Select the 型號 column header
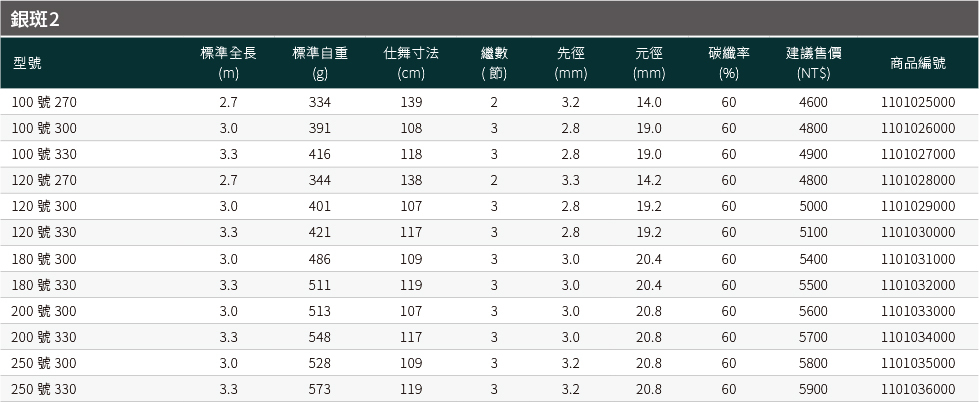The height and width of the screenshot is (402, 979). pyautogui.click(x=27, y=63)
